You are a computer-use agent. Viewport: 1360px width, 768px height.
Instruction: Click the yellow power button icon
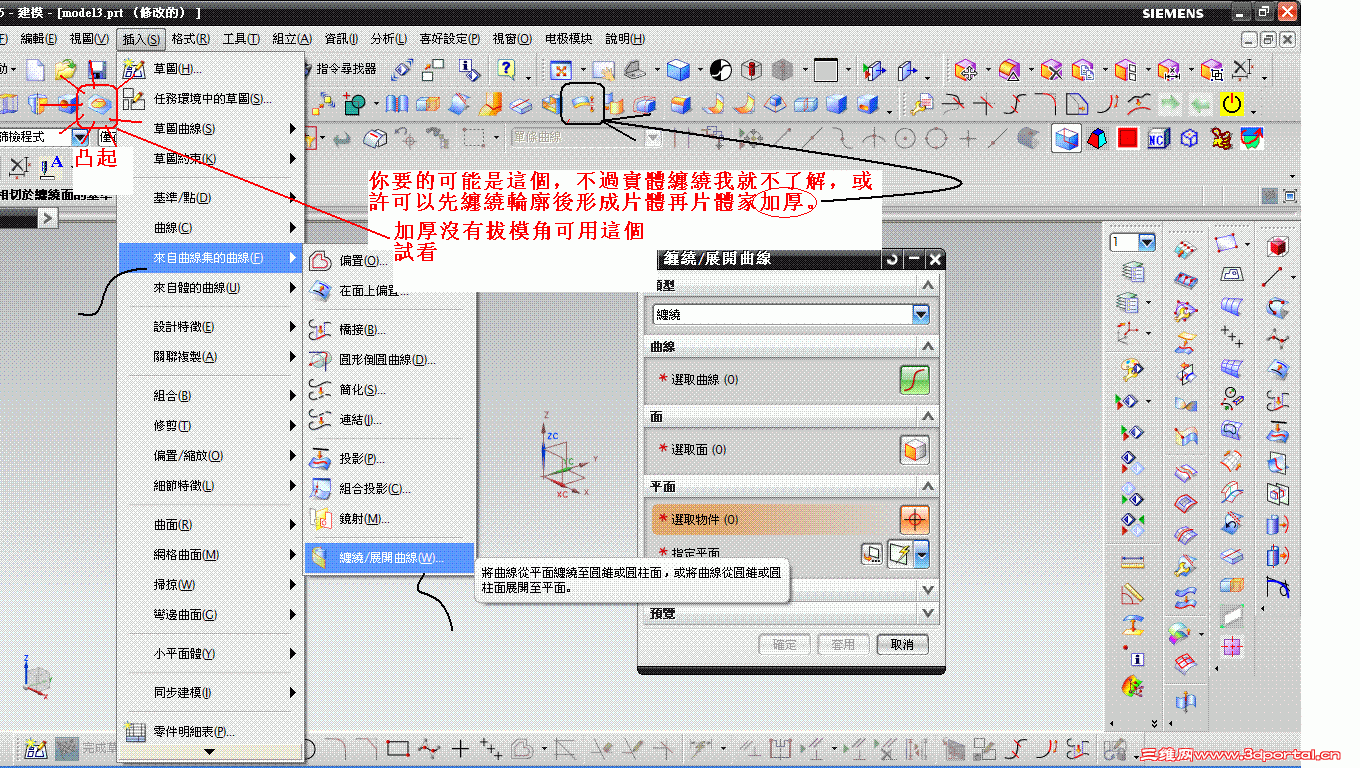pos(1231,104)
